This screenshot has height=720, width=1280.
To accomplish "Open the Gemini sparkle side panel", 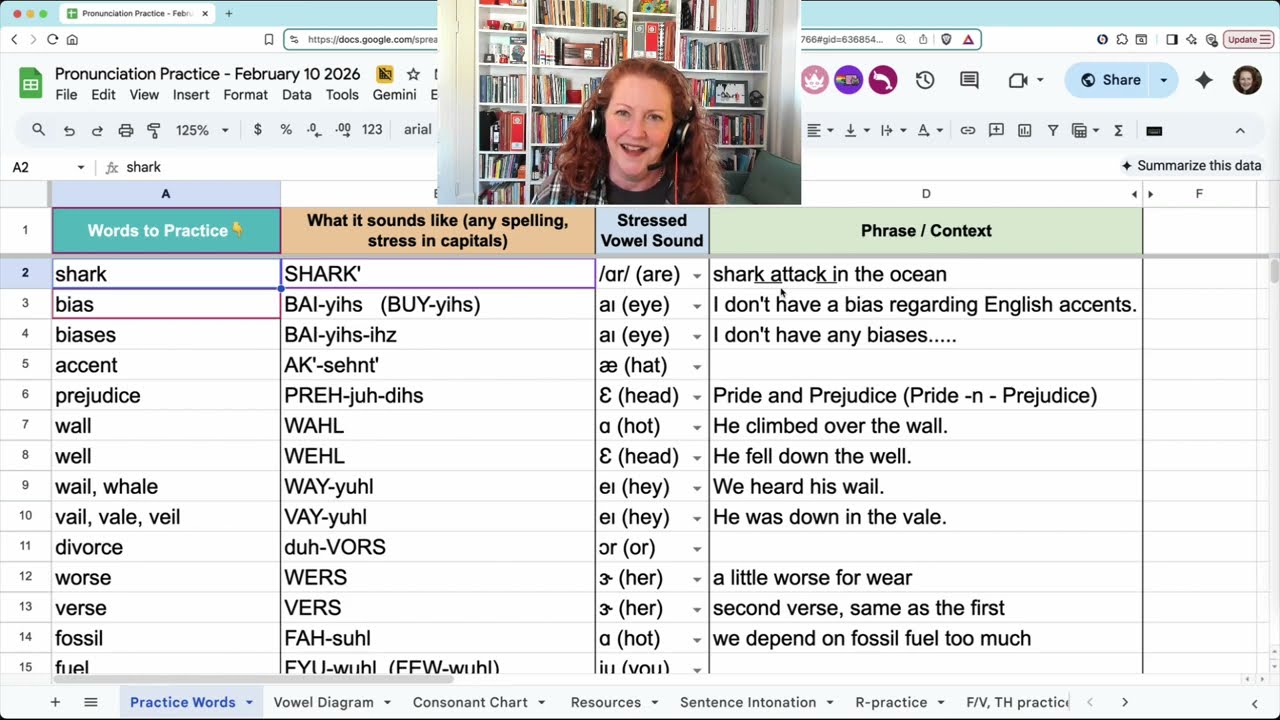I will coord(1204,80).
